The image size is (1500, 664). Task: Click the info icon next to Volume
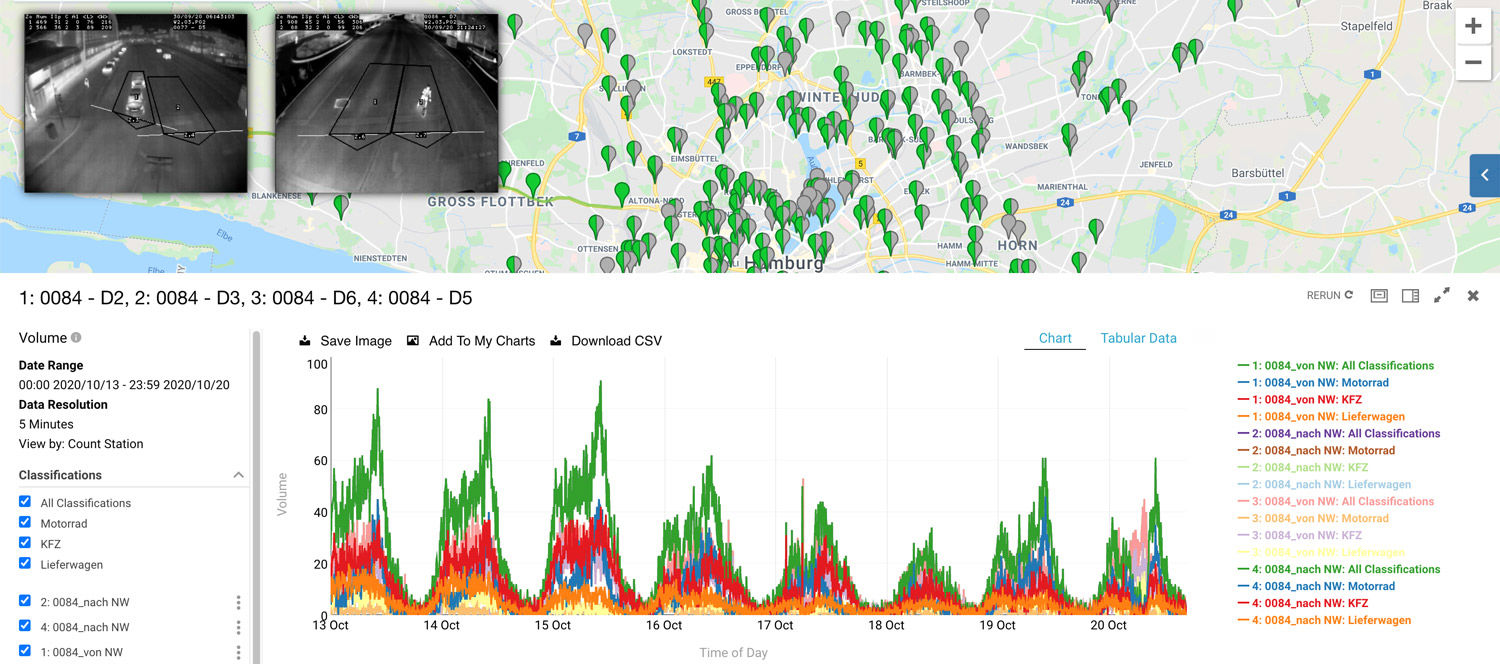pyautogui.click(x=76, y=338)
